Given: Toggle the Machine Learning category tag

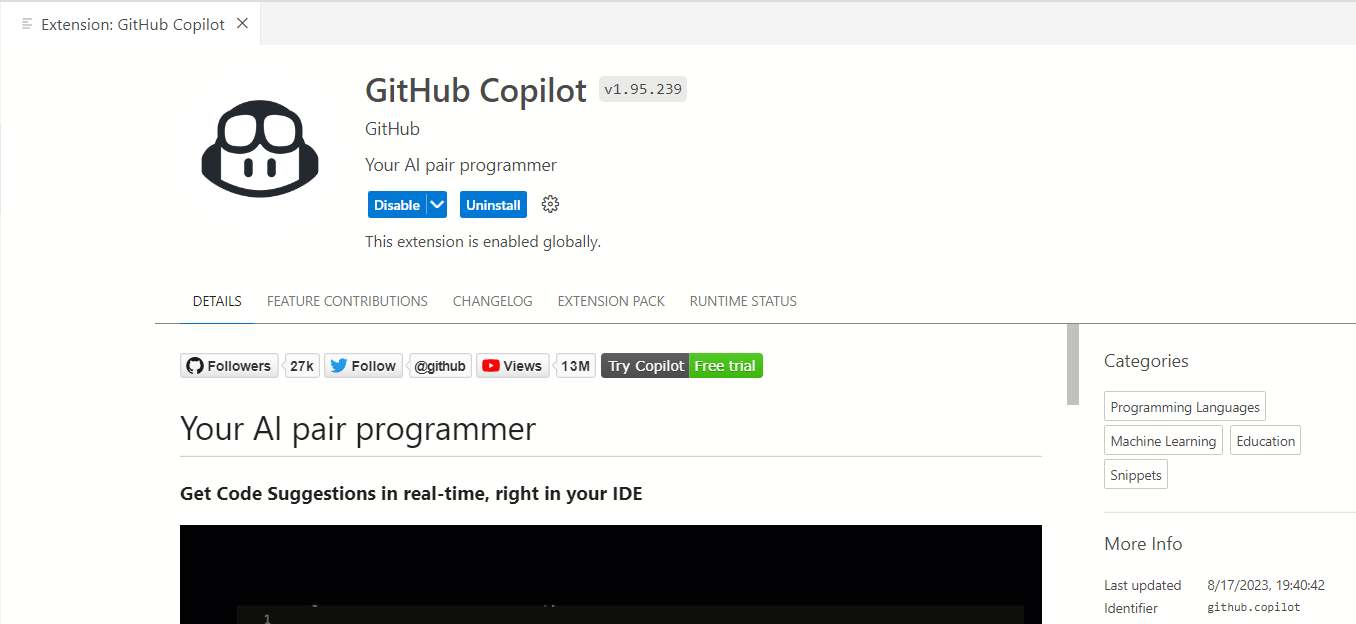Looking at the screenshot, I should click(x=1163, y=440).
